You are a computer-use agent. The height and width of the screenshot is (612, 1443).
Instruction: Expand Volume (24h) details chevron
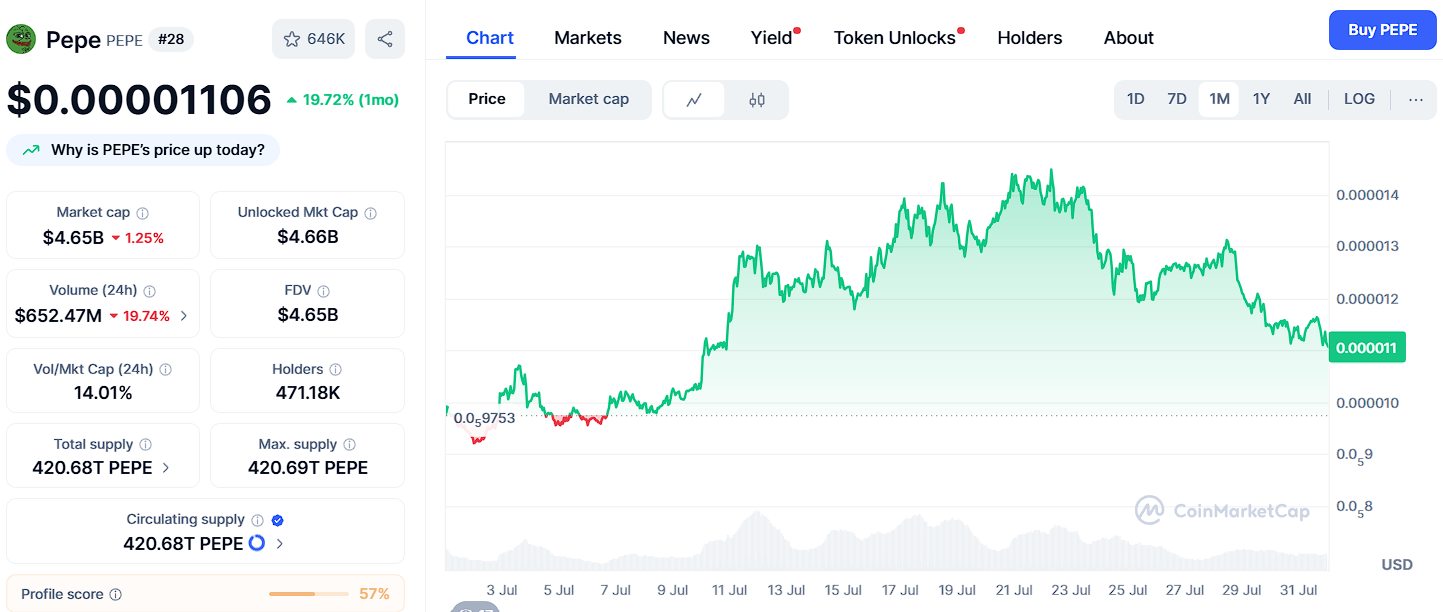point(183,316)
